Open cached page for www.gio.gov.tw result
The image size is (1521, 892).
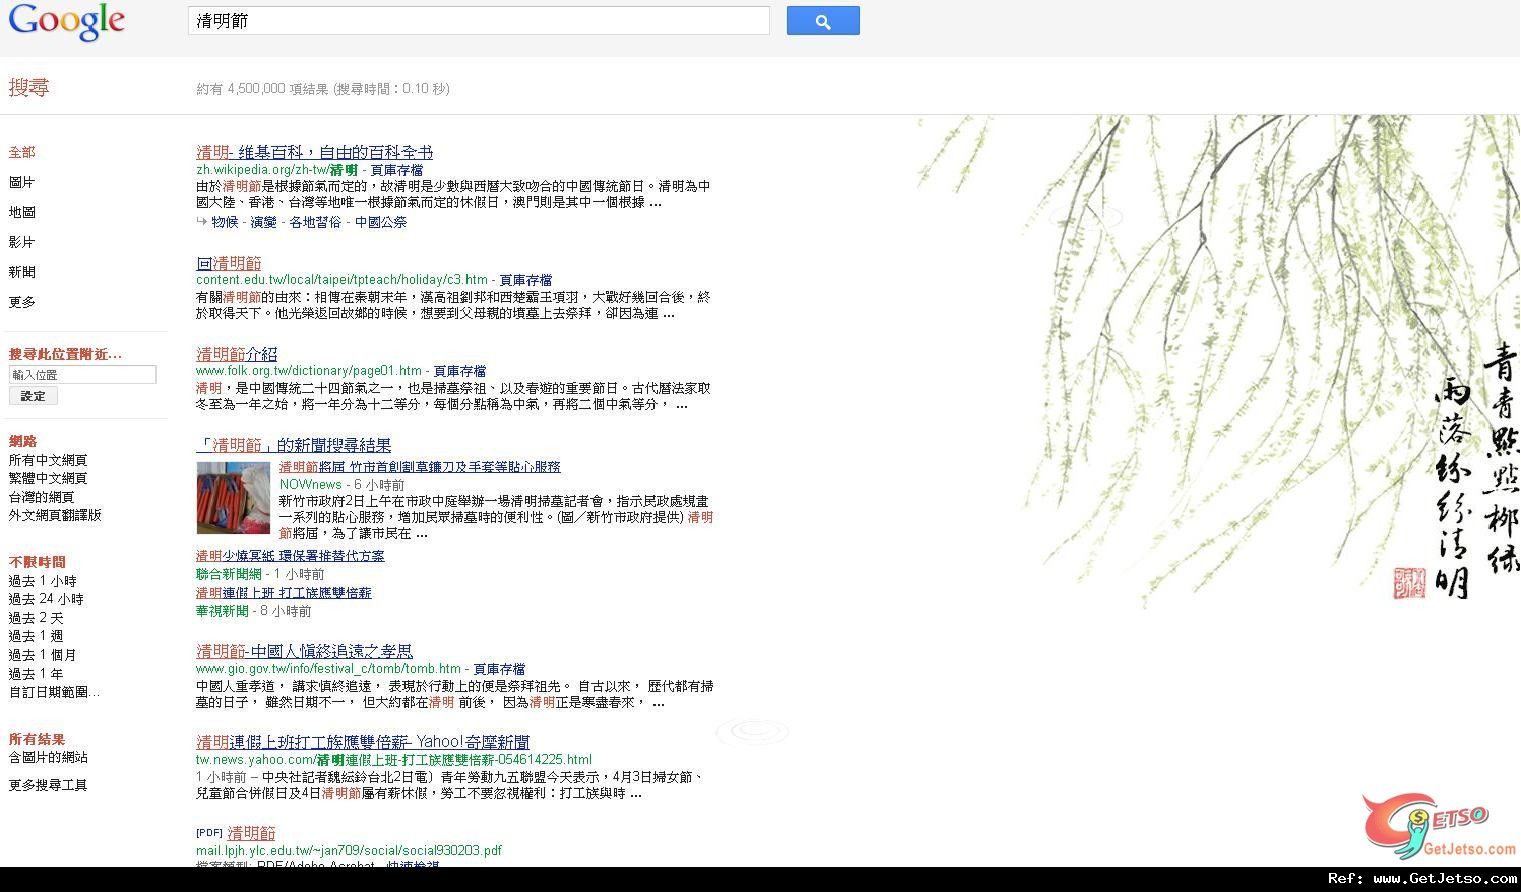tap(499, 669)
